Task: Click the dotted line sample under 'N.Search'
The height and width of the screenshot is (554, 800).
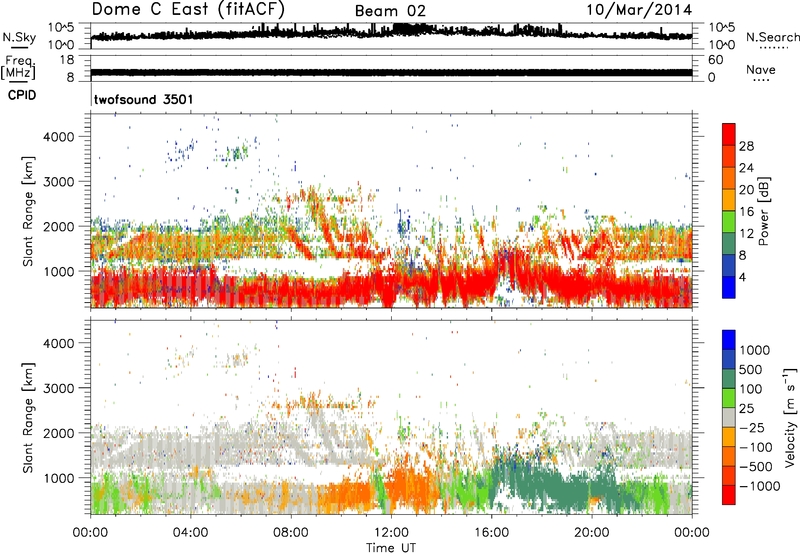Action: (x=773, y=48)
